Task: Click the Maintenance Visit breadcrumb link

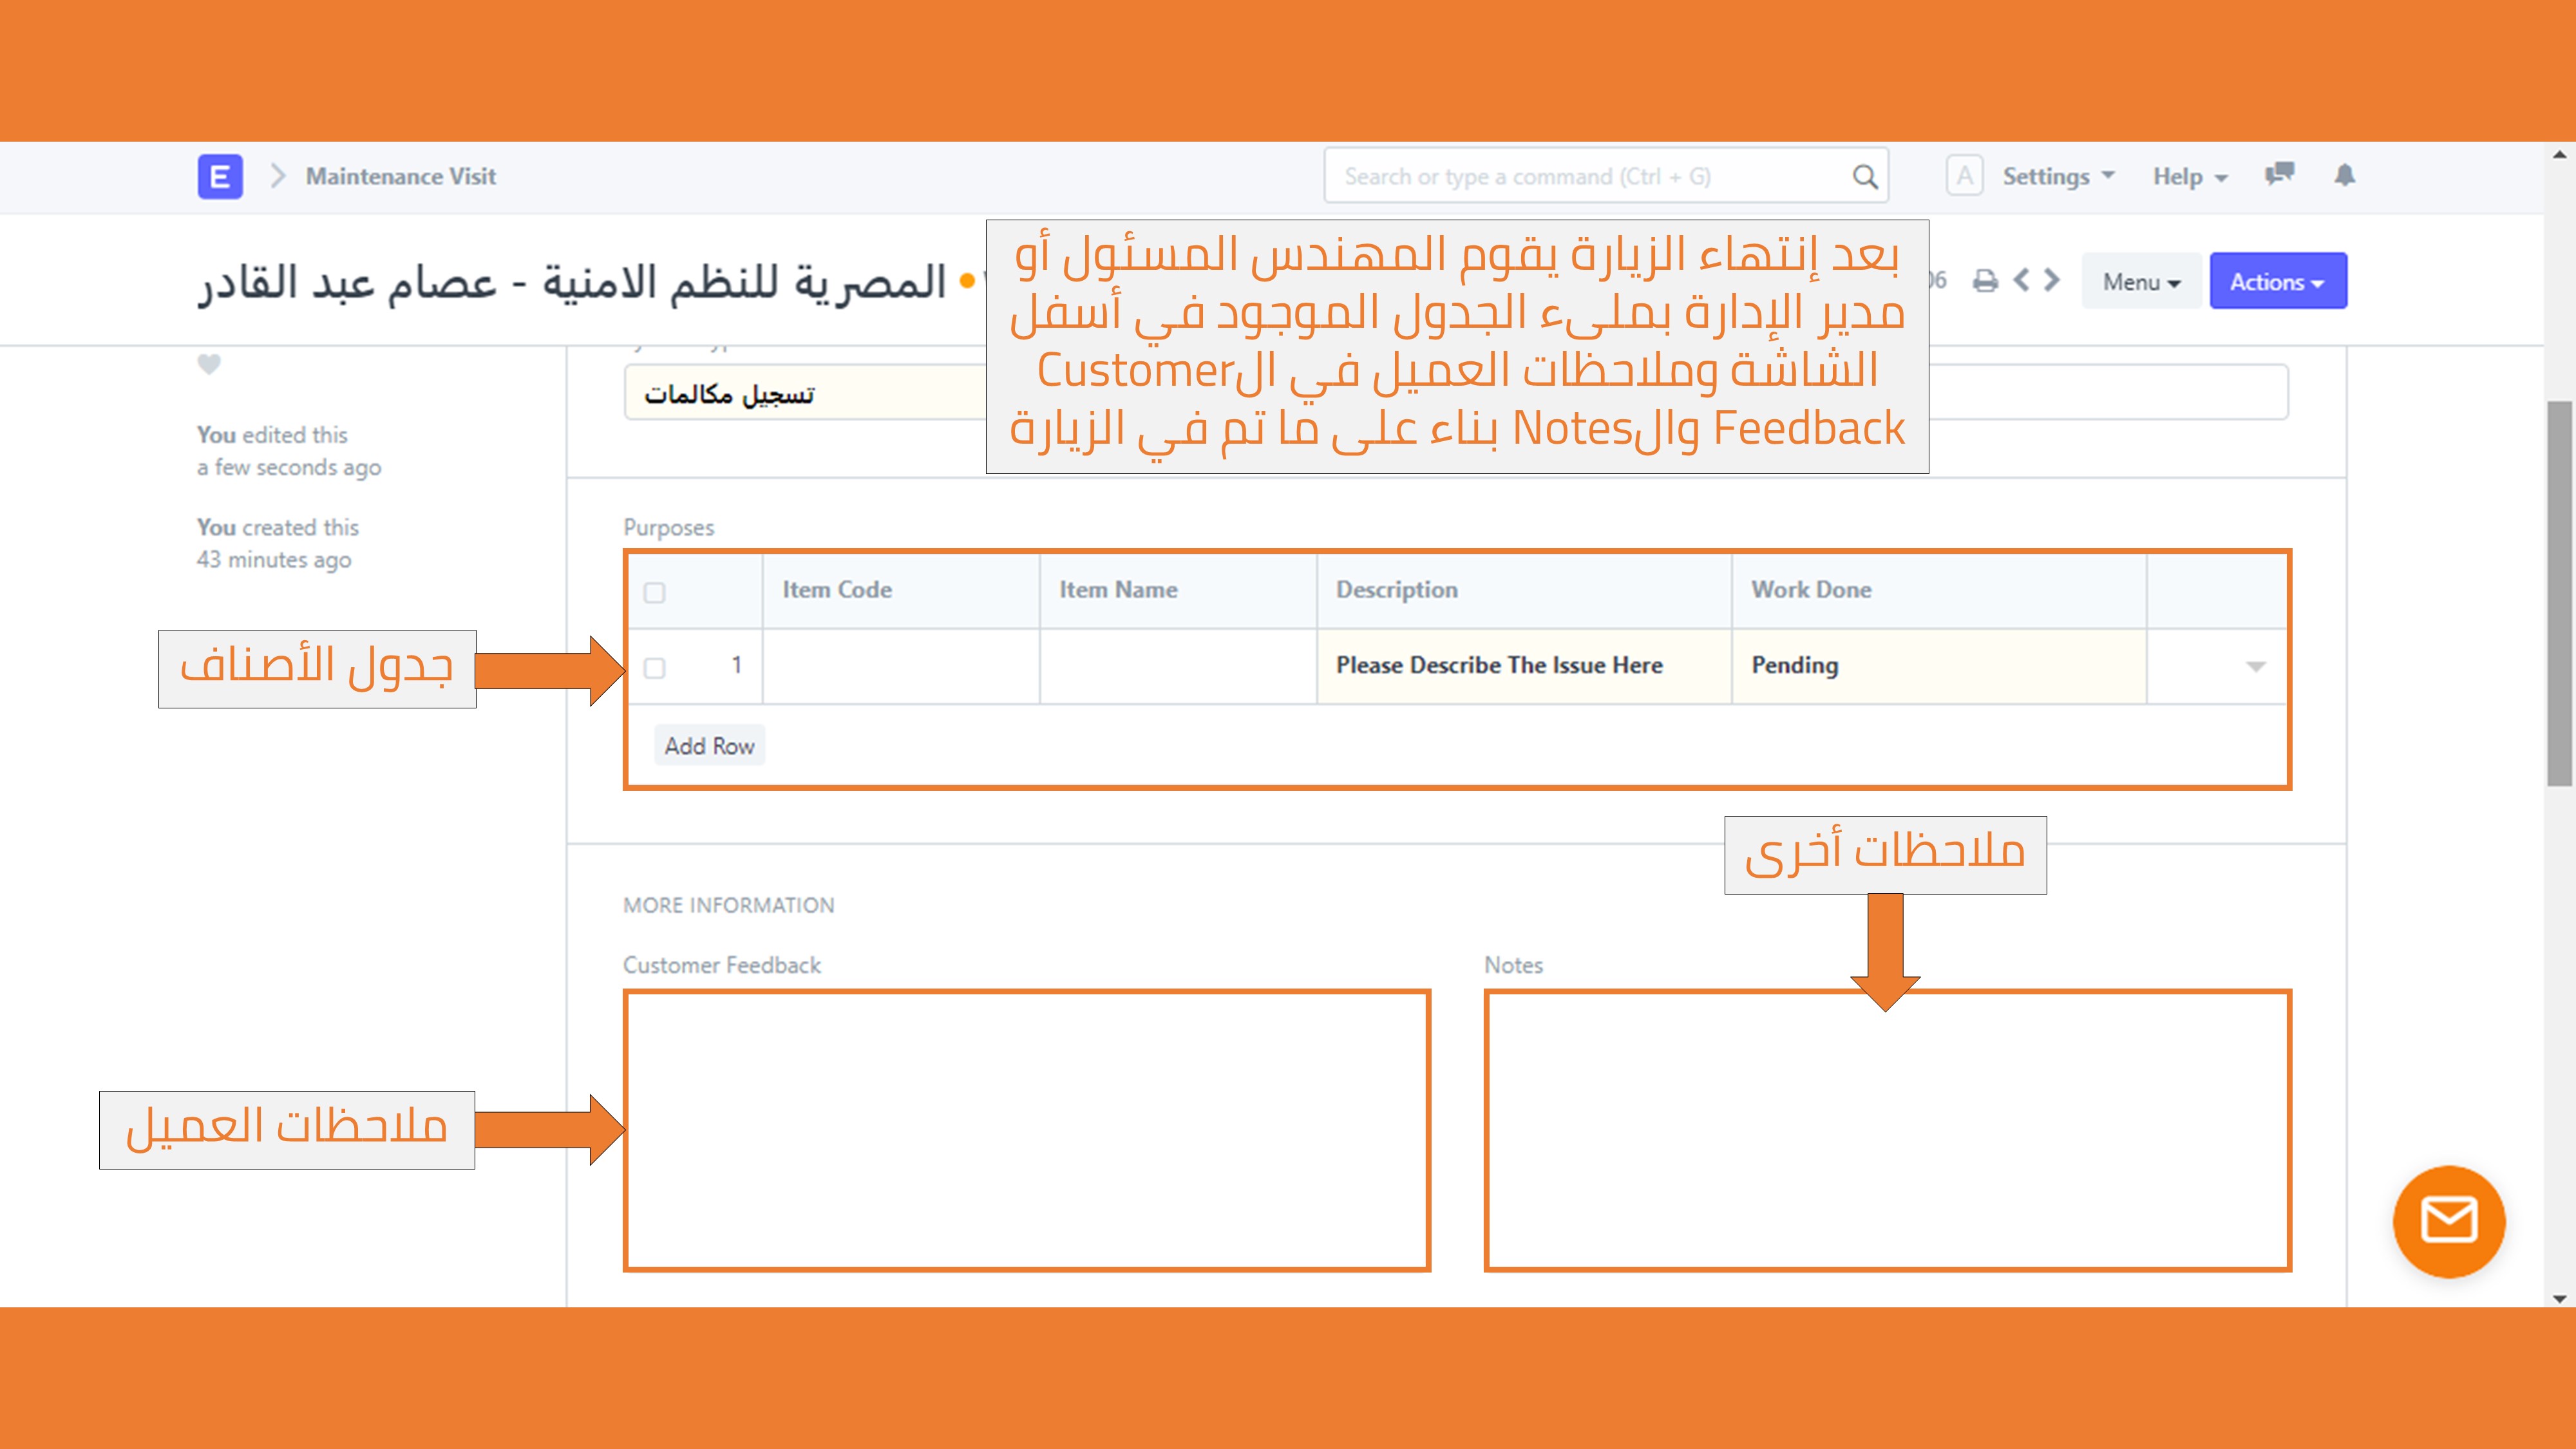Action: click(x=400, y=177)
